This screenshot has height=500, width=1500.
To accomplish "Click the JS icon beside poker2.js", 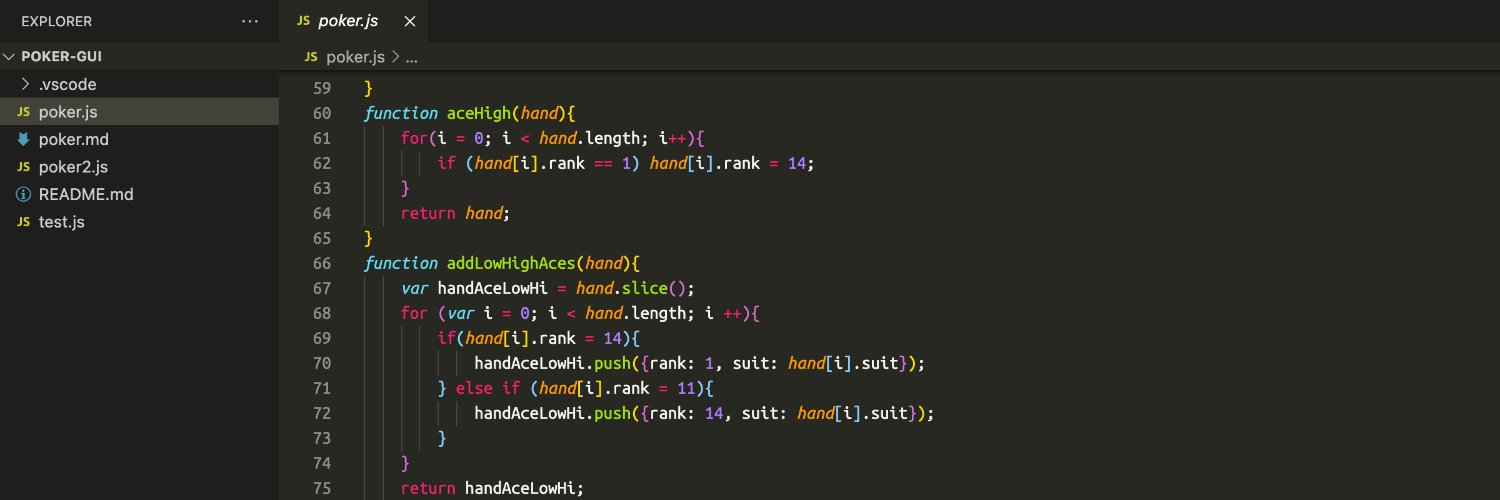I will [24, 167].
